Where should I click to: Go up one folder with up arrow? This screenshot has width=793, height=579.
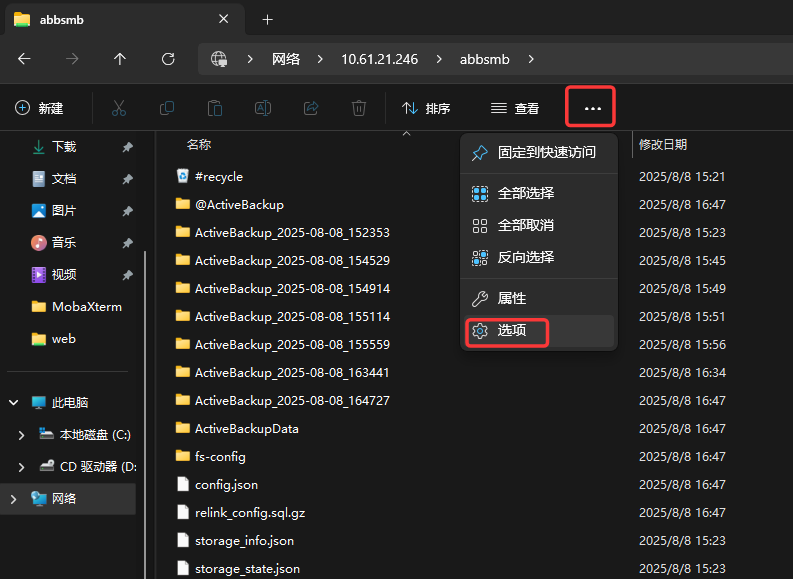120,59
